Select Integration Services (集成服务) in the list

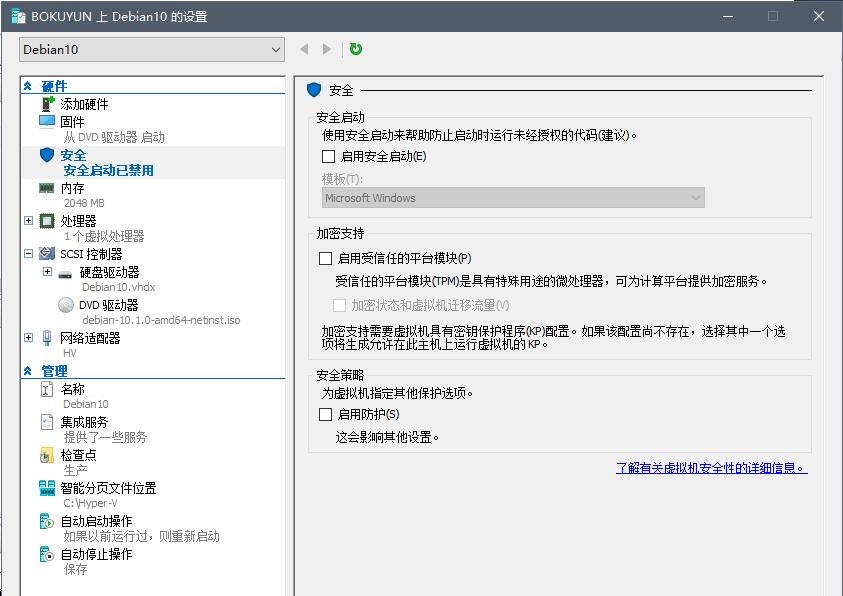(84, 422)
